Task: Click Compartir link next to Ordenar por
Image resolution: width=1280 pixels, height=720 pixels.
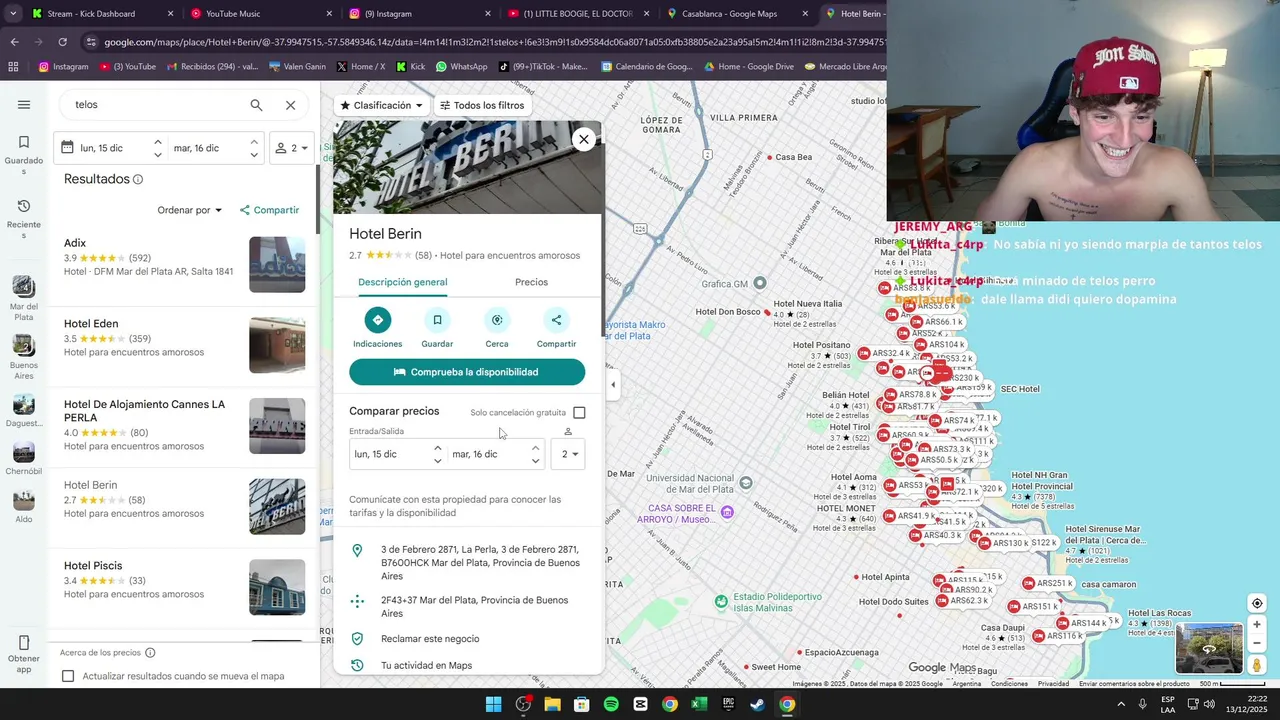Action: (269, 210)
